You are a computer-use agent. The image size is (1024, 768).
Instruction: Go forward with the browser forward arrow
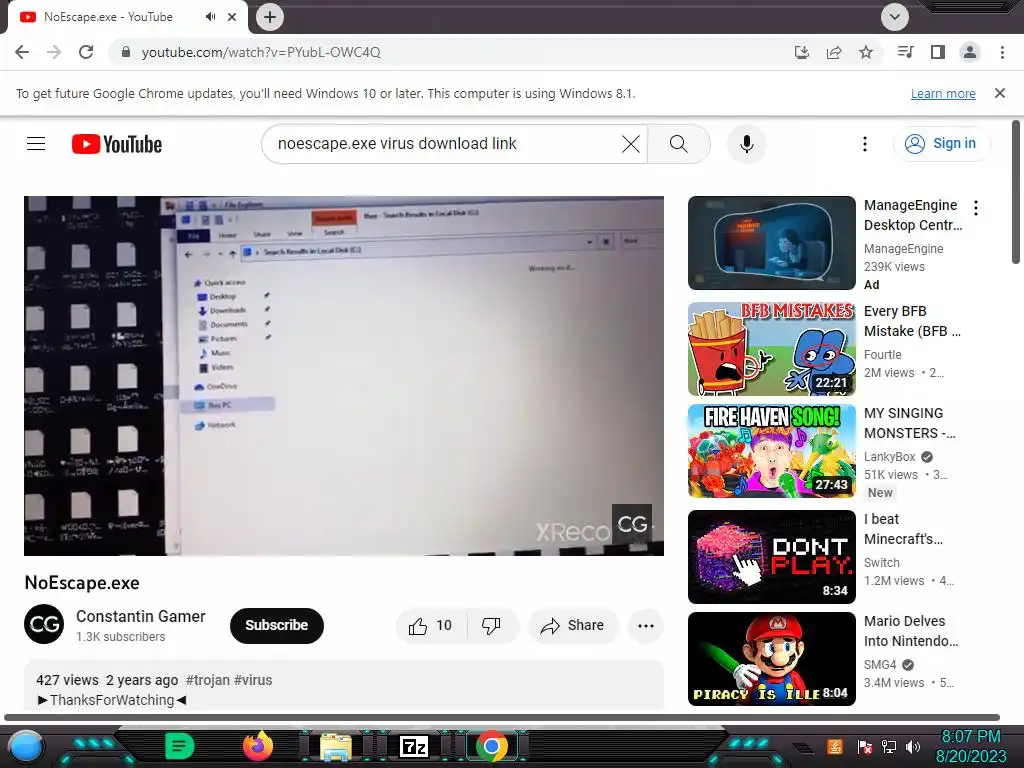tap(54, 52)
